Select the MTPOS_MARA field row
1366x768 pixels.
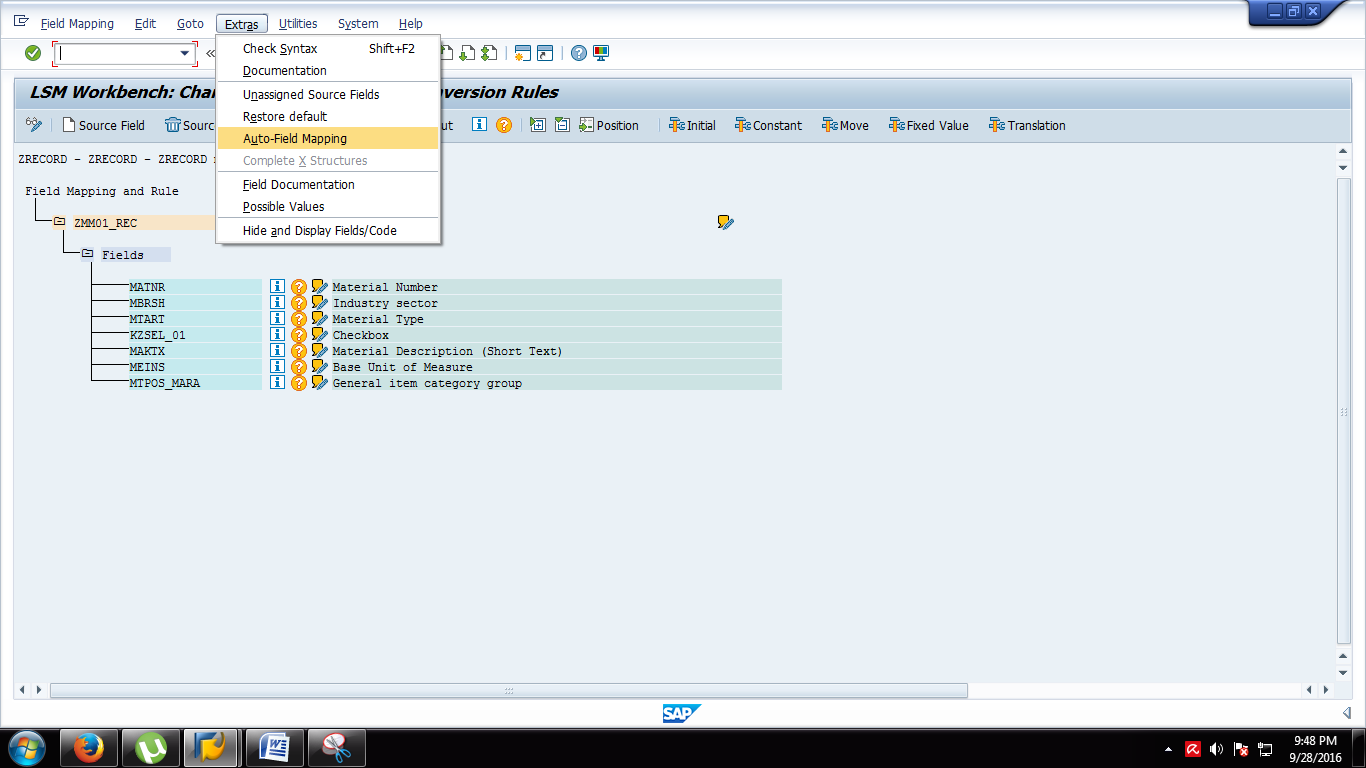(x=195, y=383)
